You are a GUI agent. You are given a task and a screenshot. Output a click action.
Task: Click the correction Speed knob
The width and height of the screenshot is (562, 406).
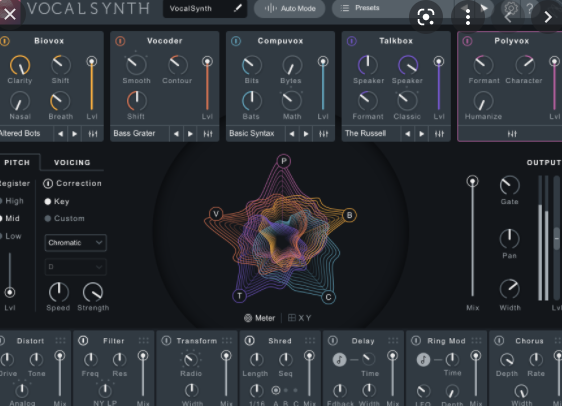[x=58, y=292]
